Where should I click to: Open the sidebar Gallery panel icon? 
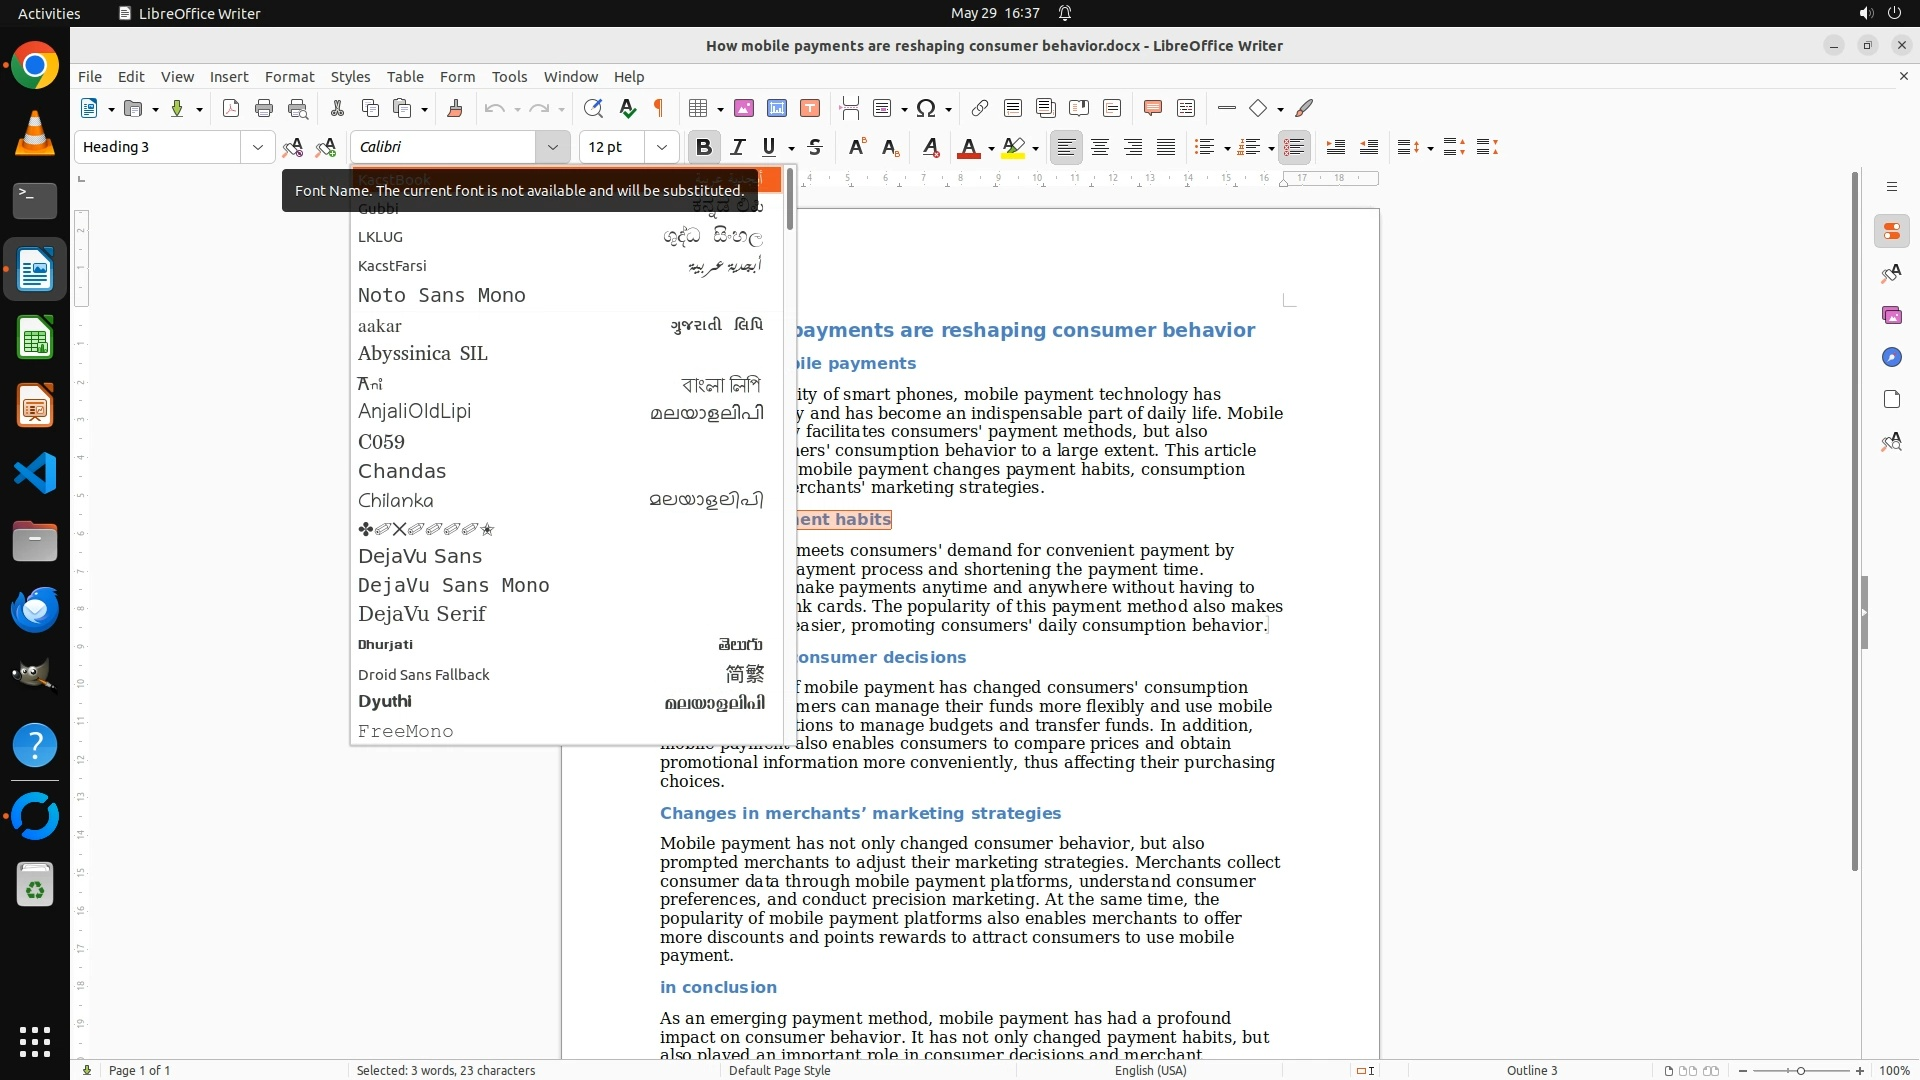pyautogui.click(x=1891, y=316)
